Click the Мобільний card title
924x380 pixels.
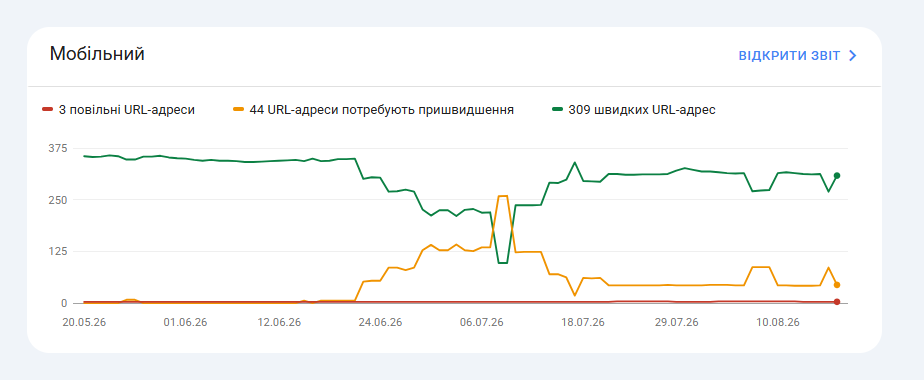click(97, 54)
